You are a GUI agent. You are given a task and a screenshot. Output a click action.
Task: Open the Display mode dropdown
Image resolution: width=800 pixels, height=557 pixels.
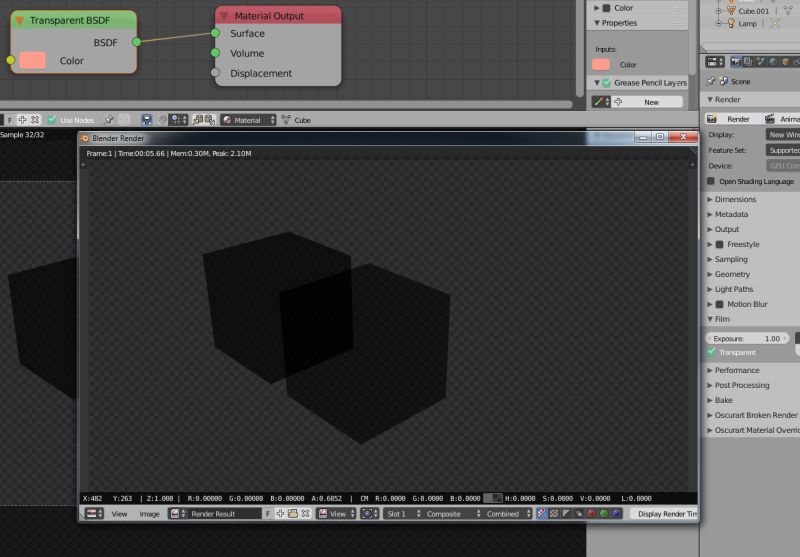coord(783,135)
